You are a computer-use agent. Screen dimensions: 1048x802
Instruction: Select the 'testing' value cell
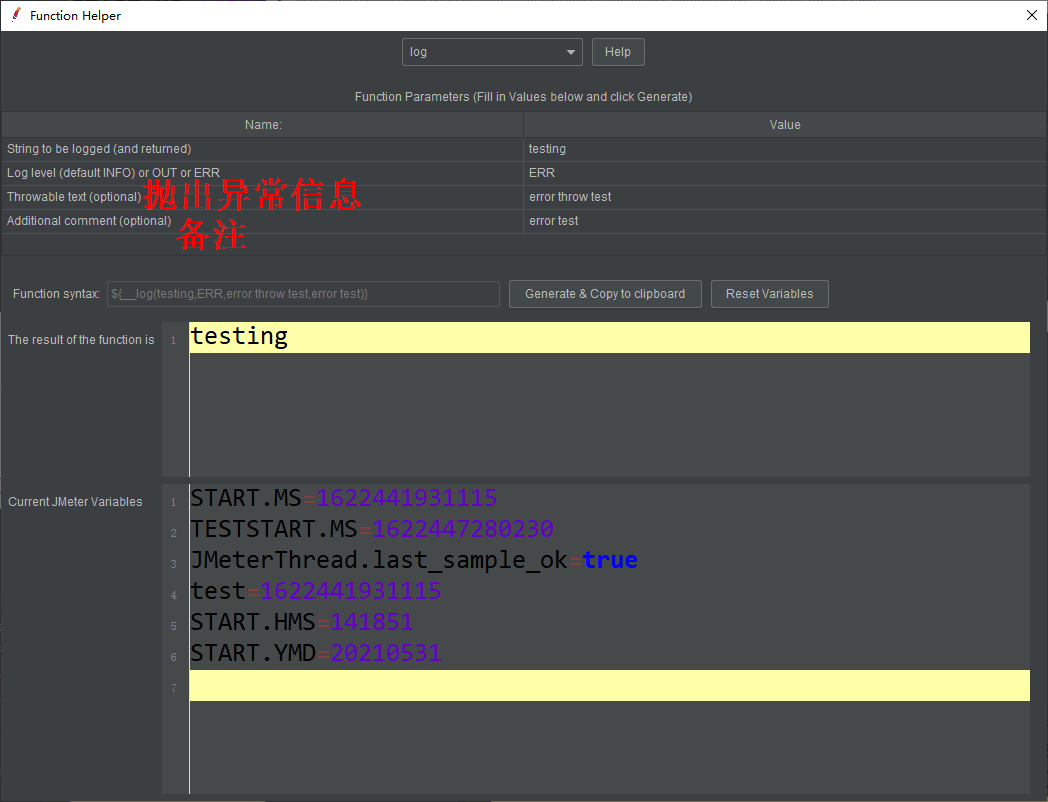(x=785, y=149)
